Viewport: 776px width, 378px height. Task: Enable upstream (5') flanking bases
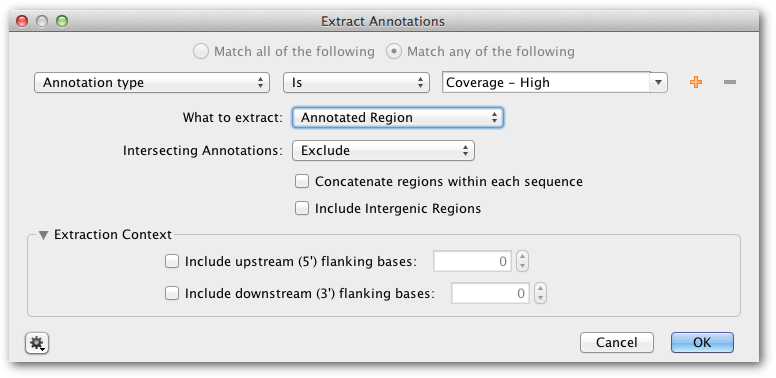(x=172, y=262)
